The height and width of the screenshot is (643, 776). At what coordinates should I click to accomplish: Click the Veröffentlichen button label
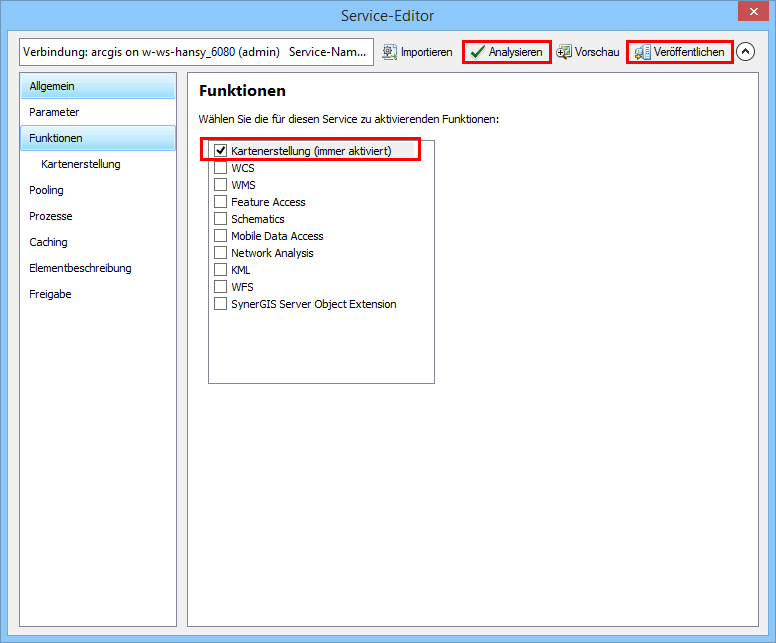point(689,52)
